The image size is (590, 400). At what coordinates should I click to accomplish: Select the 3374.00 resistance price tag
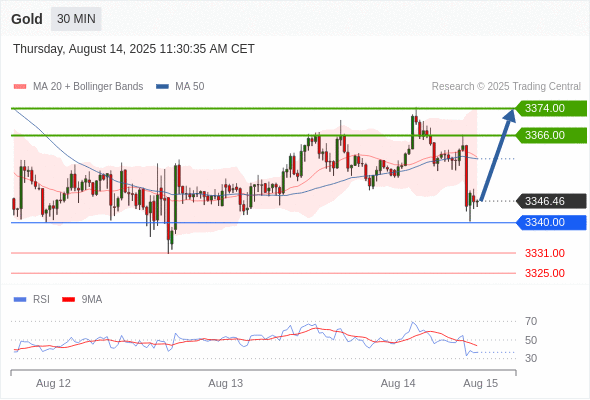pyautogui.click(x=551, y=108)
